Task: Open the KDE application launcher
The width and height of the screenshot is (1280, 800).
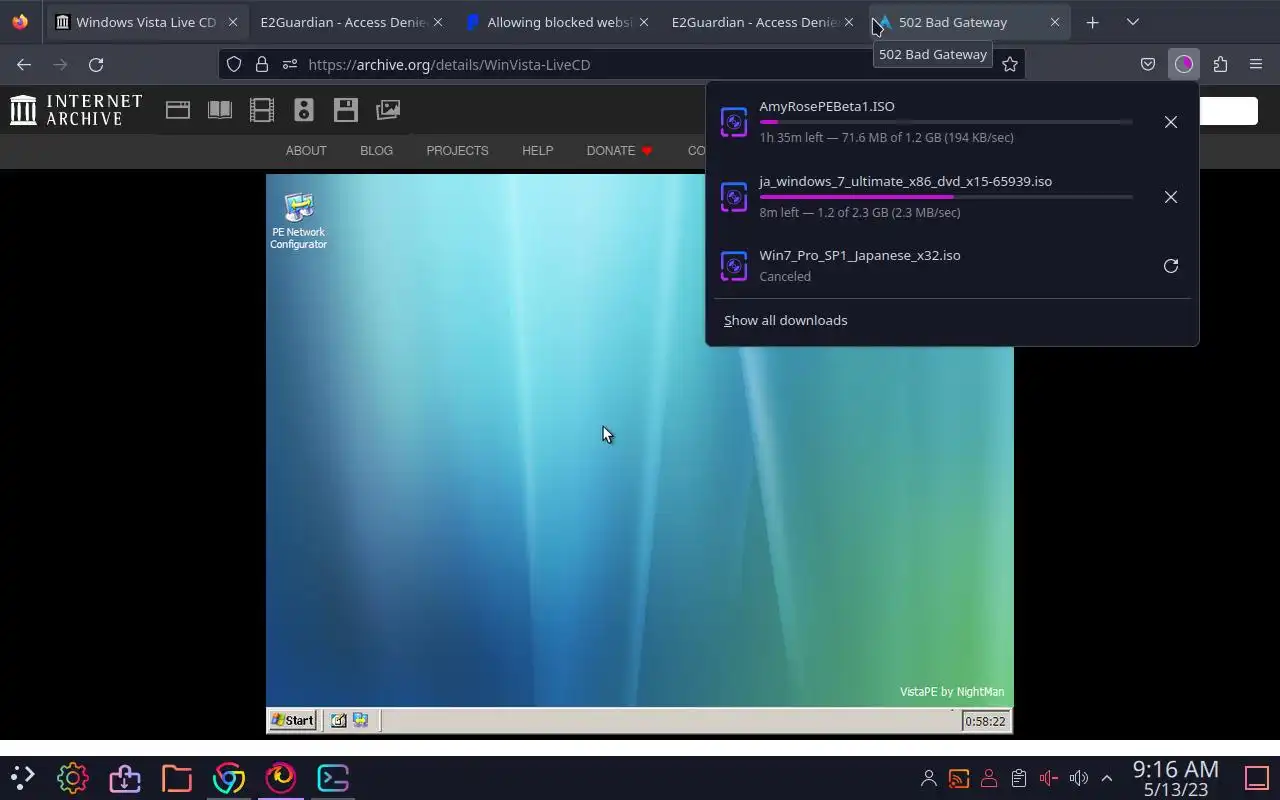Action: (x=22, y=777)
